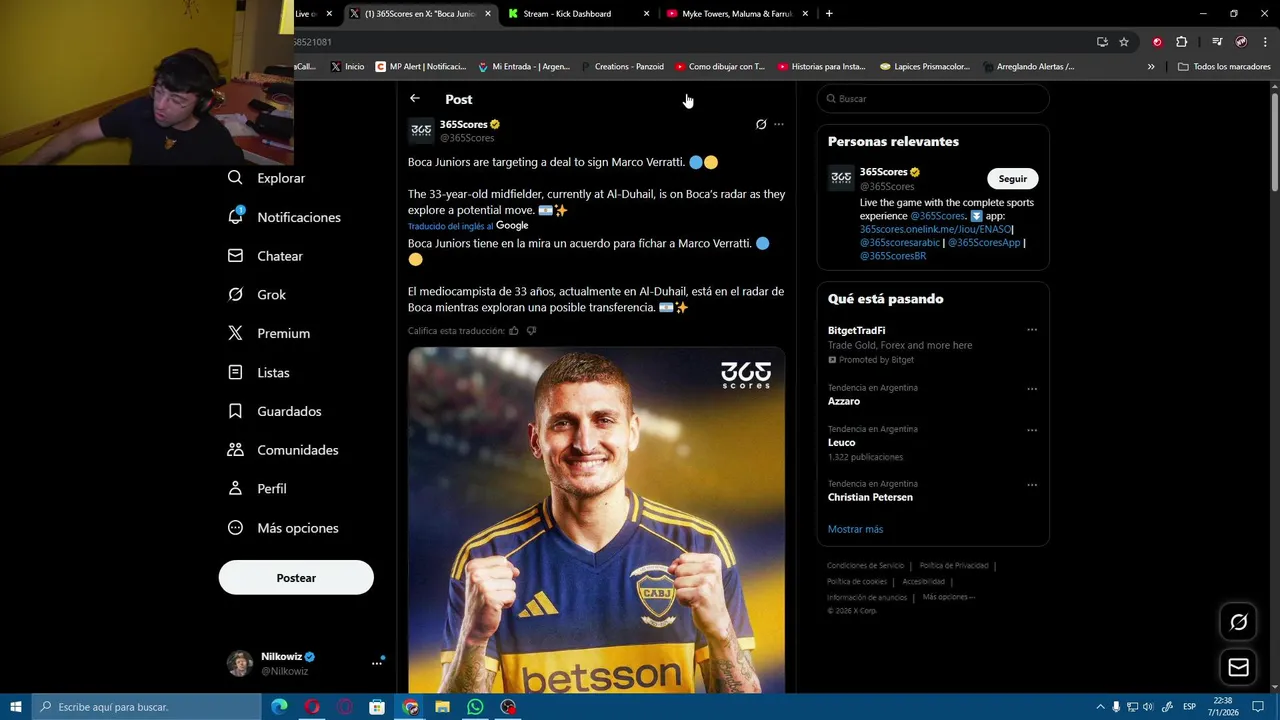
Task: Open the Leuco trending topic
Action: (842, 442)
